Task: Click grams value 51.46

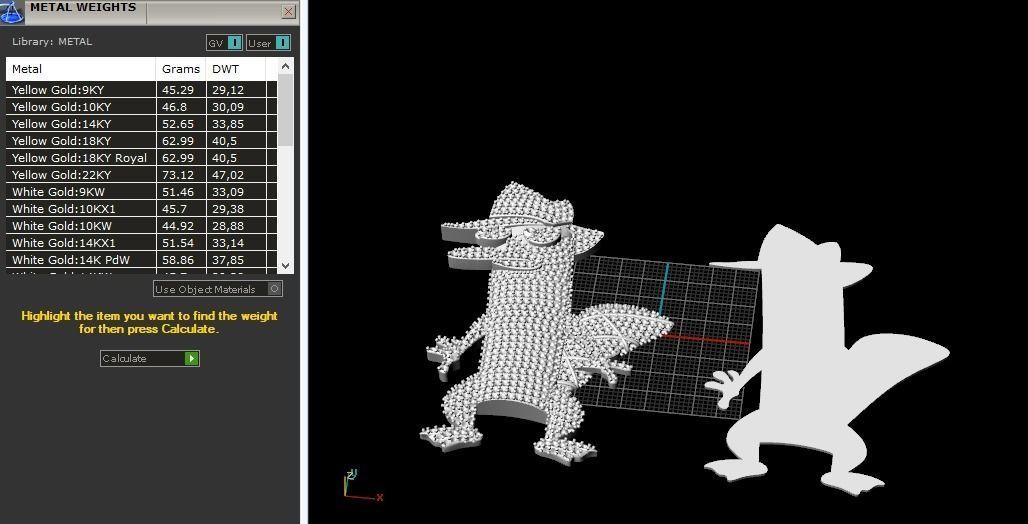Action: (178, 192)
